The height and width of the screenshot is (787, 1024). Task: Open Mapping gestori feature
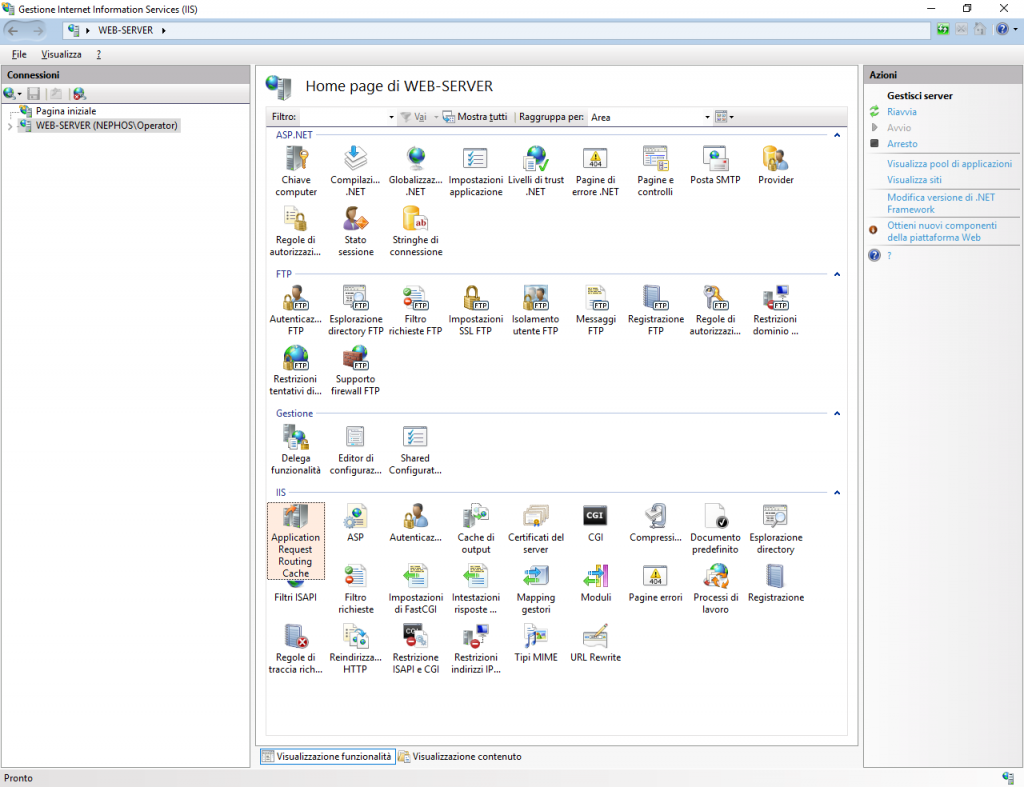536,588
